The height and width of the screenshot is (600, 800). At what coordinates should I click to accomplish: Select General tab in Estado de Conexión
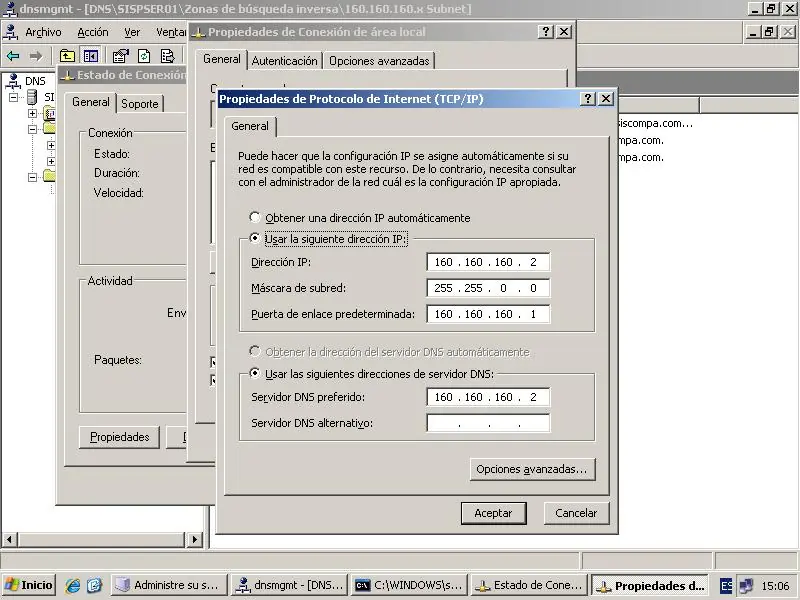click(91, 102)
